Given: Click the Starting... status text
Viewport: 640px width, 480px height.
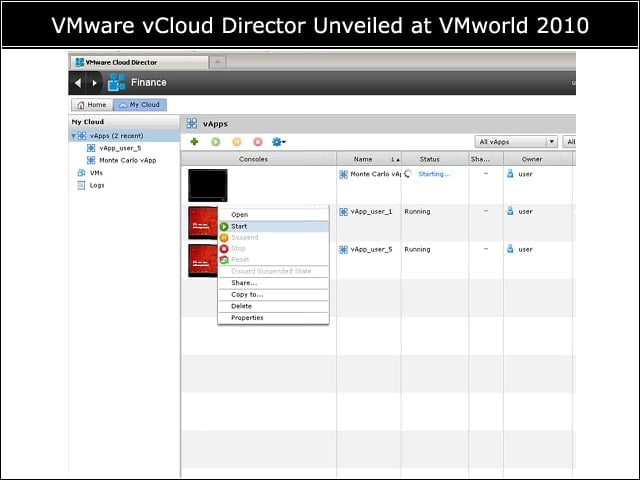Looking at the screenshot, I should click(434, 174).
